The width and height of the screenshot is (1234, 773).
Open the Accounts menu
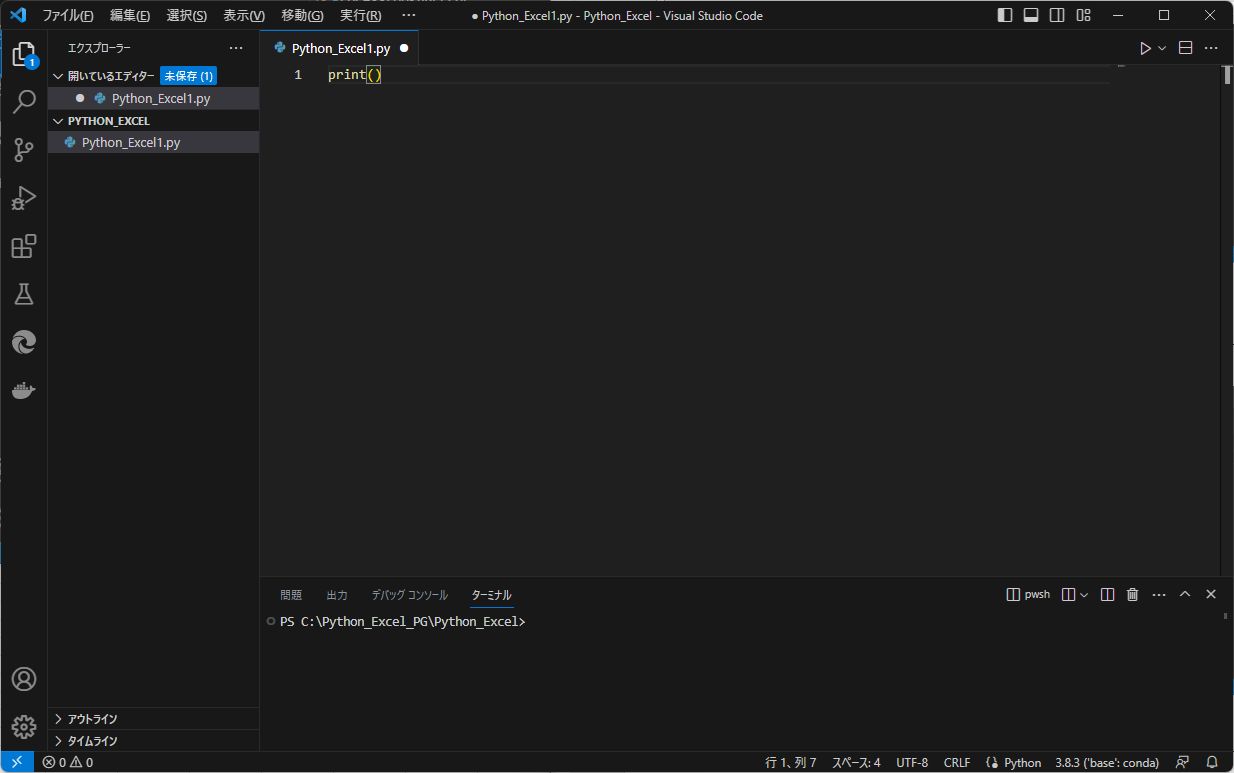click(x=24, y=679)
